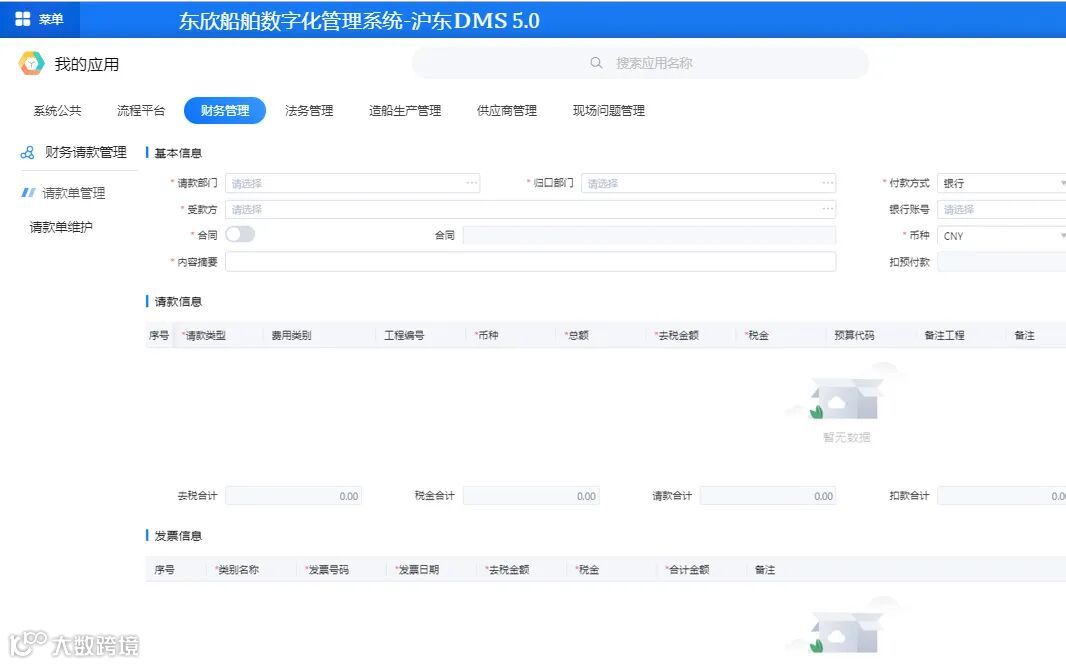Click the 发票日期 column header

418,570
